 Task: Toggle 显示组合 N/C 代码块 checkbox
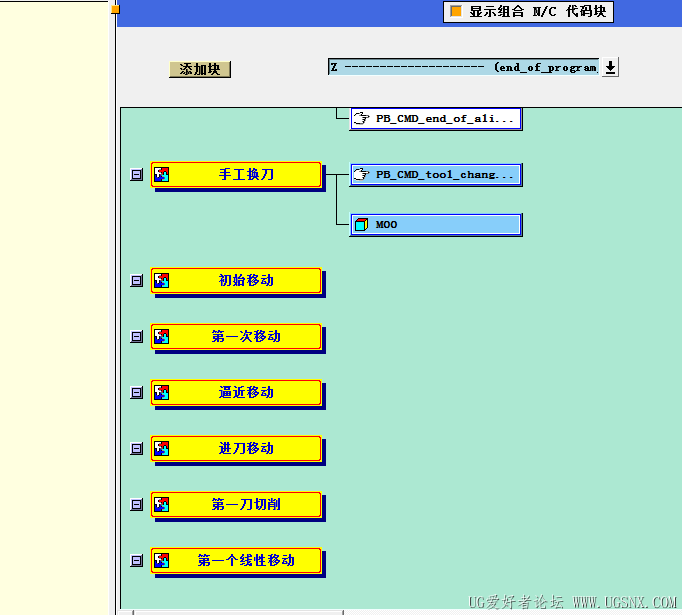point(456,11)
